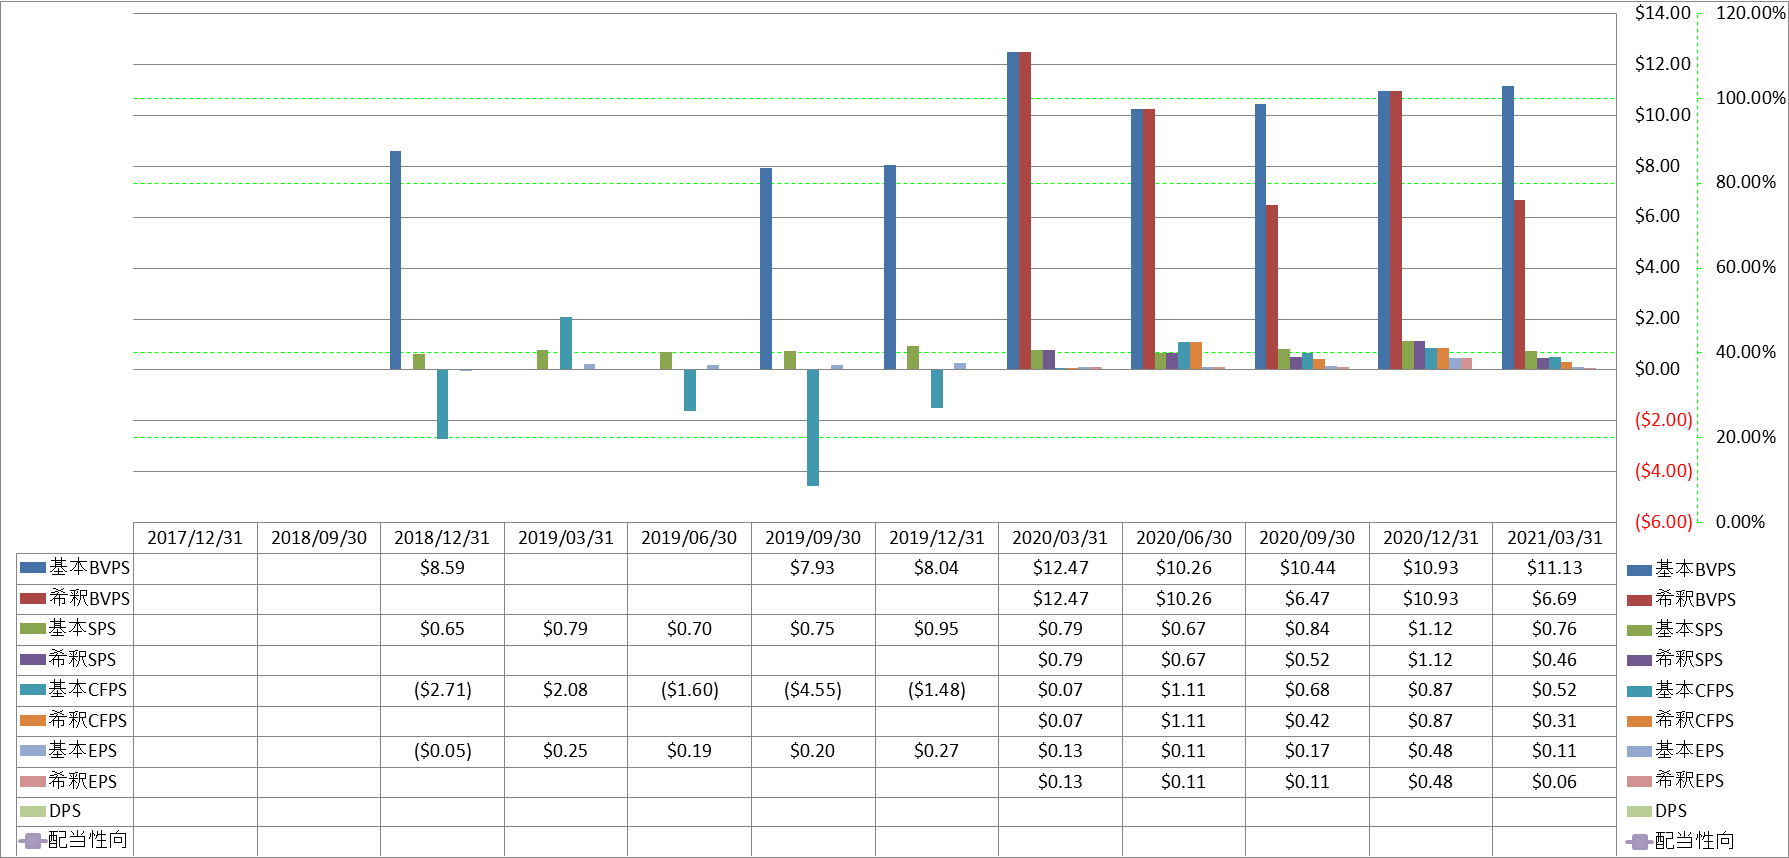Click the $6.69 希釈BVPS cell

[x=1555, y=598]
